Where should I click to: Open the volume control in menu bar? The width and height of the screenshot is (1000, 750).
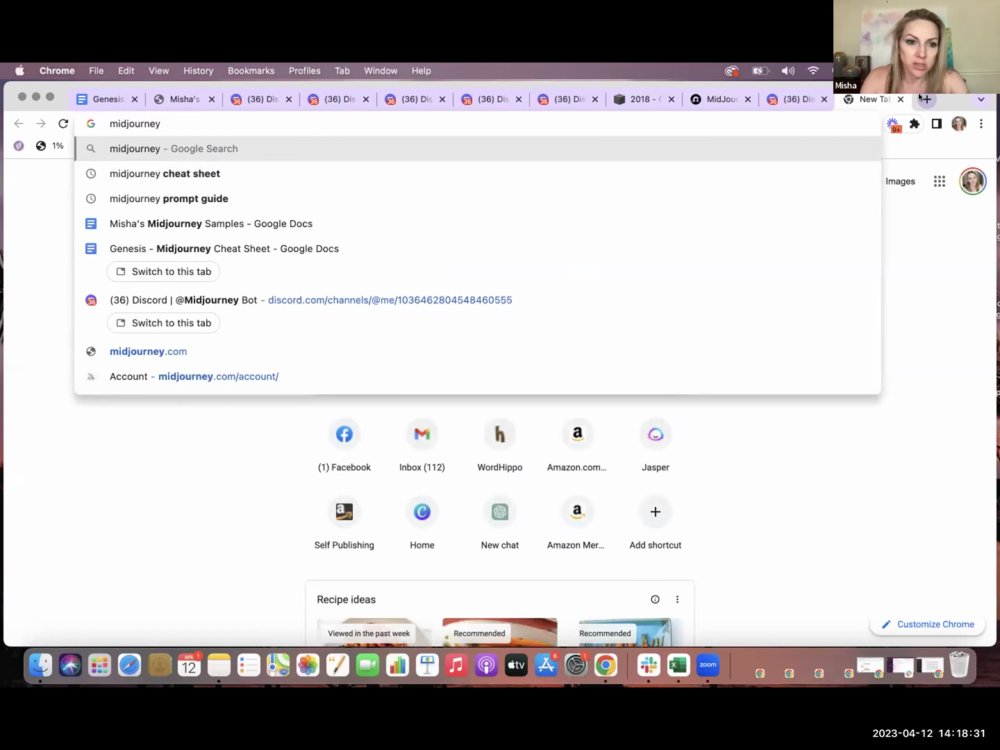coord(788,71)
